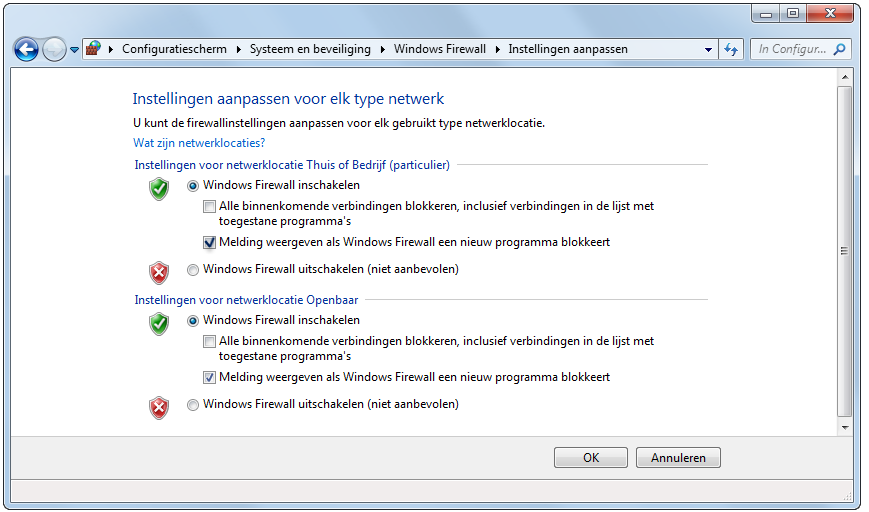
Task: Uncheck 'Melding weergeven' for Thuis of Bedrijf network
Action: click(209, 242)
